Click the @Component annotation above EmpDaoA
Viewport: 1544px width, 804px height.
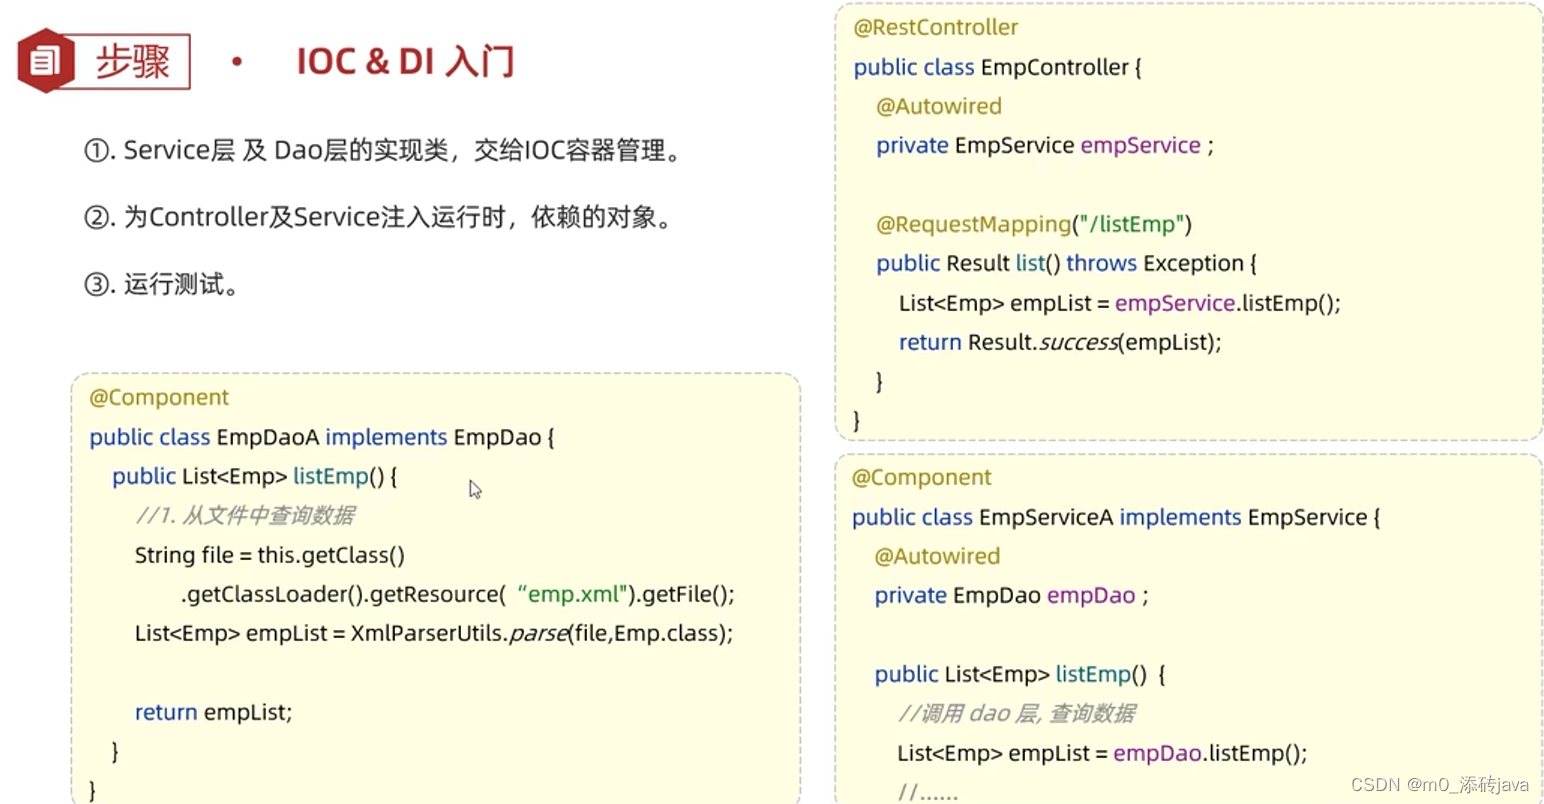(x=159, y=397)
